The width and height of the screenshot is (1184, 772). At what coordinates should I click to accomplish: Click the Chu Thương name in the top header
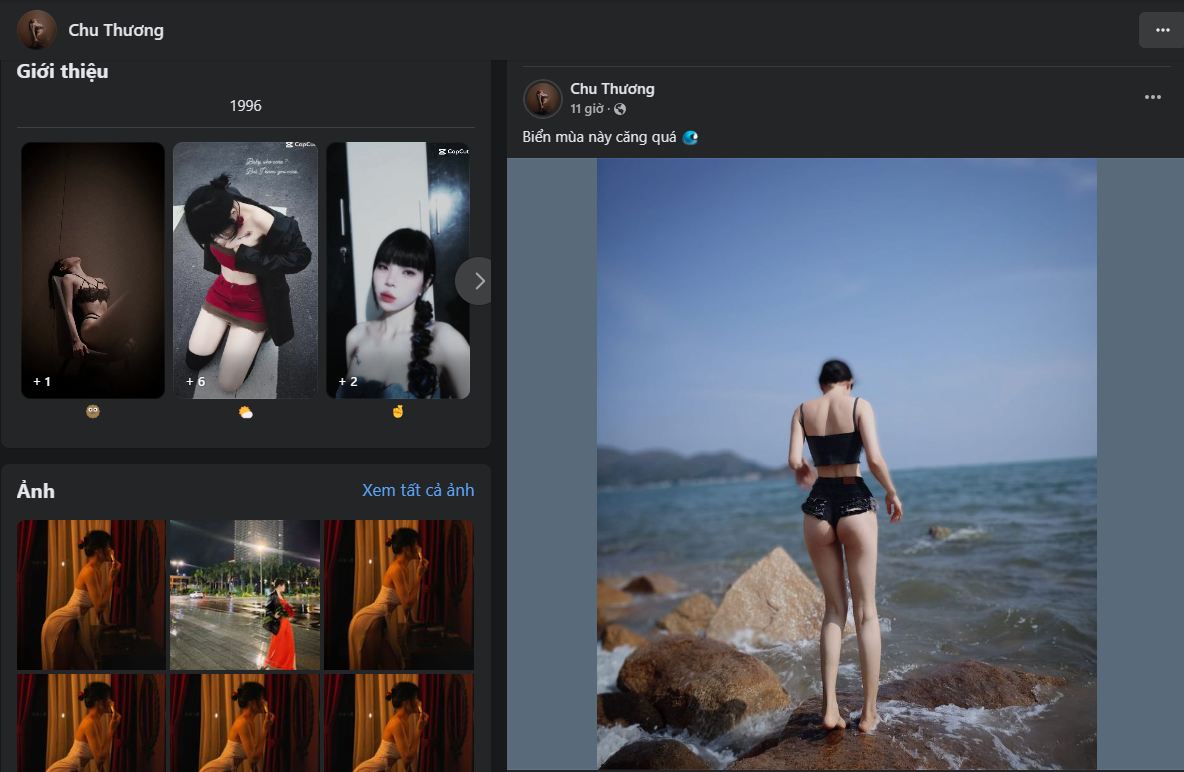coord(116,30)
